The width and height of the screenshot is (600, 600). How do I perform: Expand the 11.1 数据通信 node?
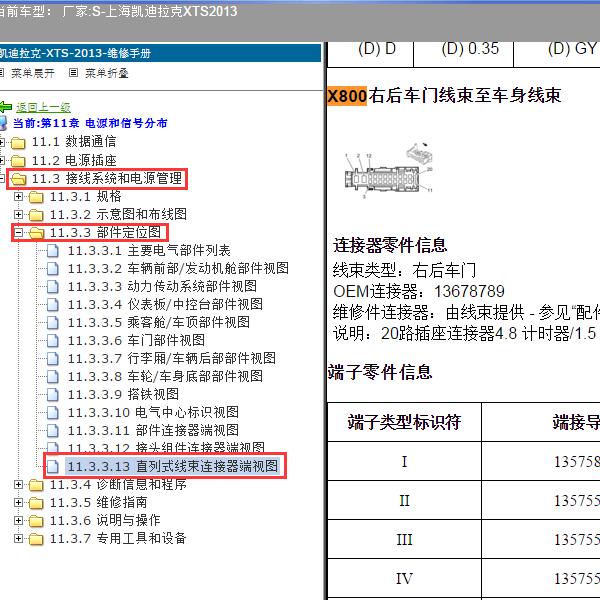pos(2,142)
